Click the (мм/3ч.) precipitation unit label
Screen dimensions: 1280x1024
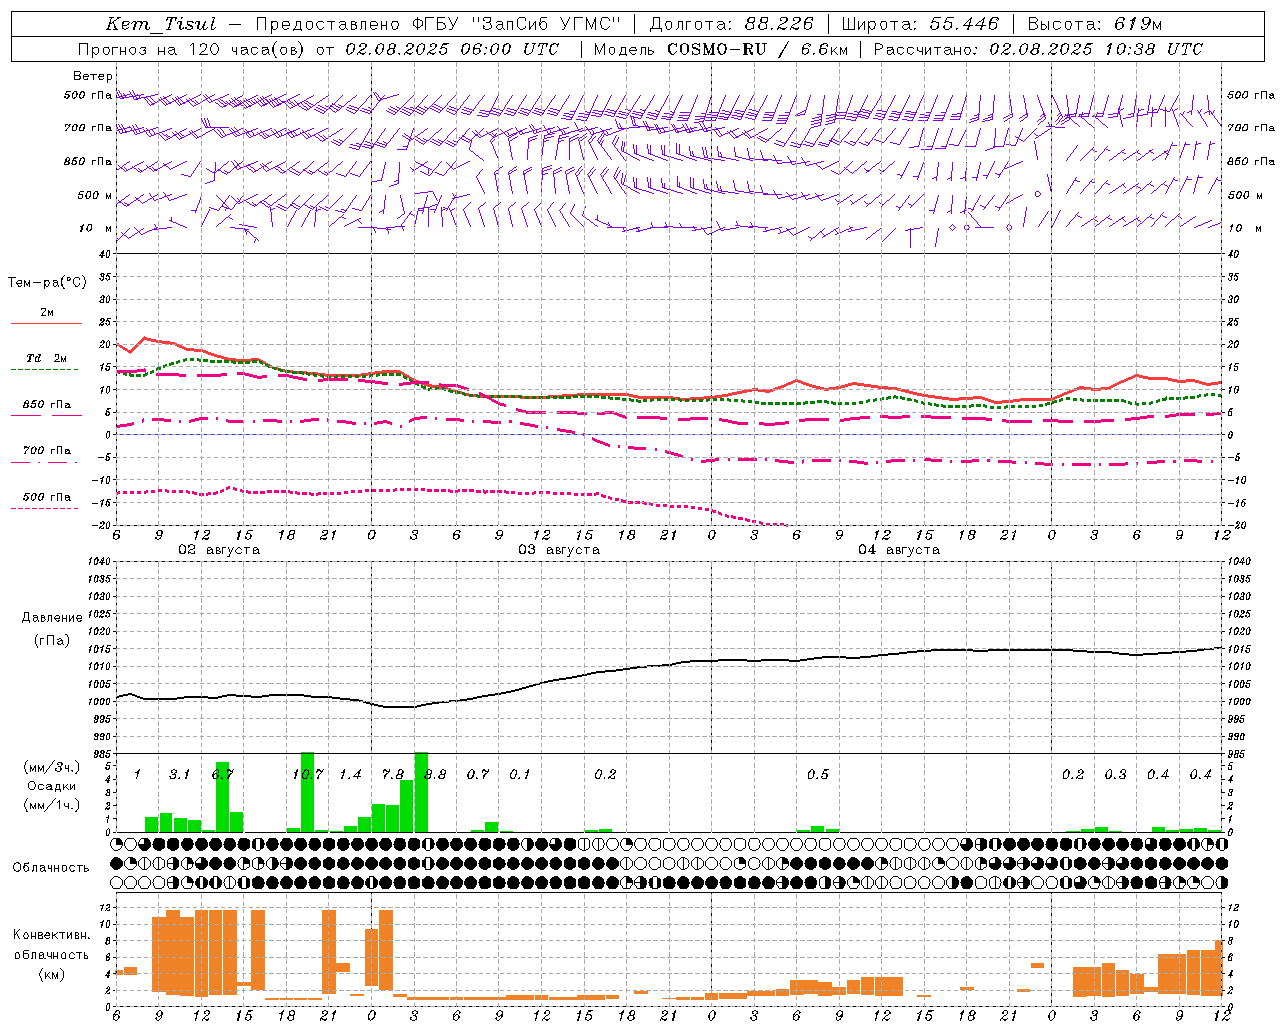point(52,767)
